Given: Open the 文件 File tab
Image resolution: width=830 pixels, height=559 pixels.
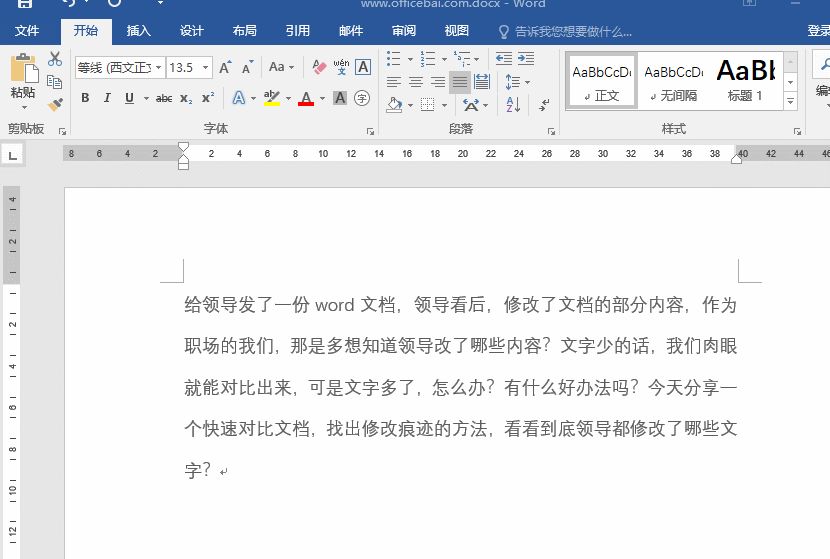Looking at the screenshot, I should click(26, 31).
